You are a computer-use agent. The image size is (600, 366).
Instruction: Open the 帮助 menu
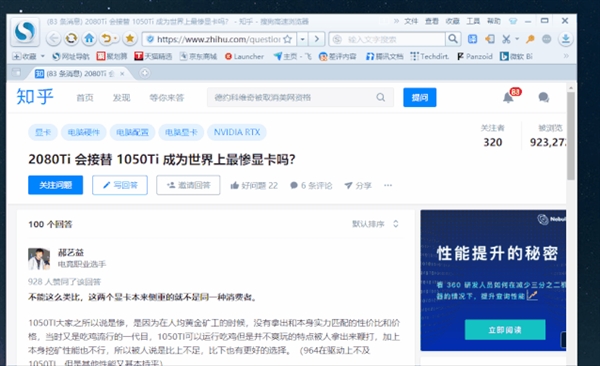(494, 21)
